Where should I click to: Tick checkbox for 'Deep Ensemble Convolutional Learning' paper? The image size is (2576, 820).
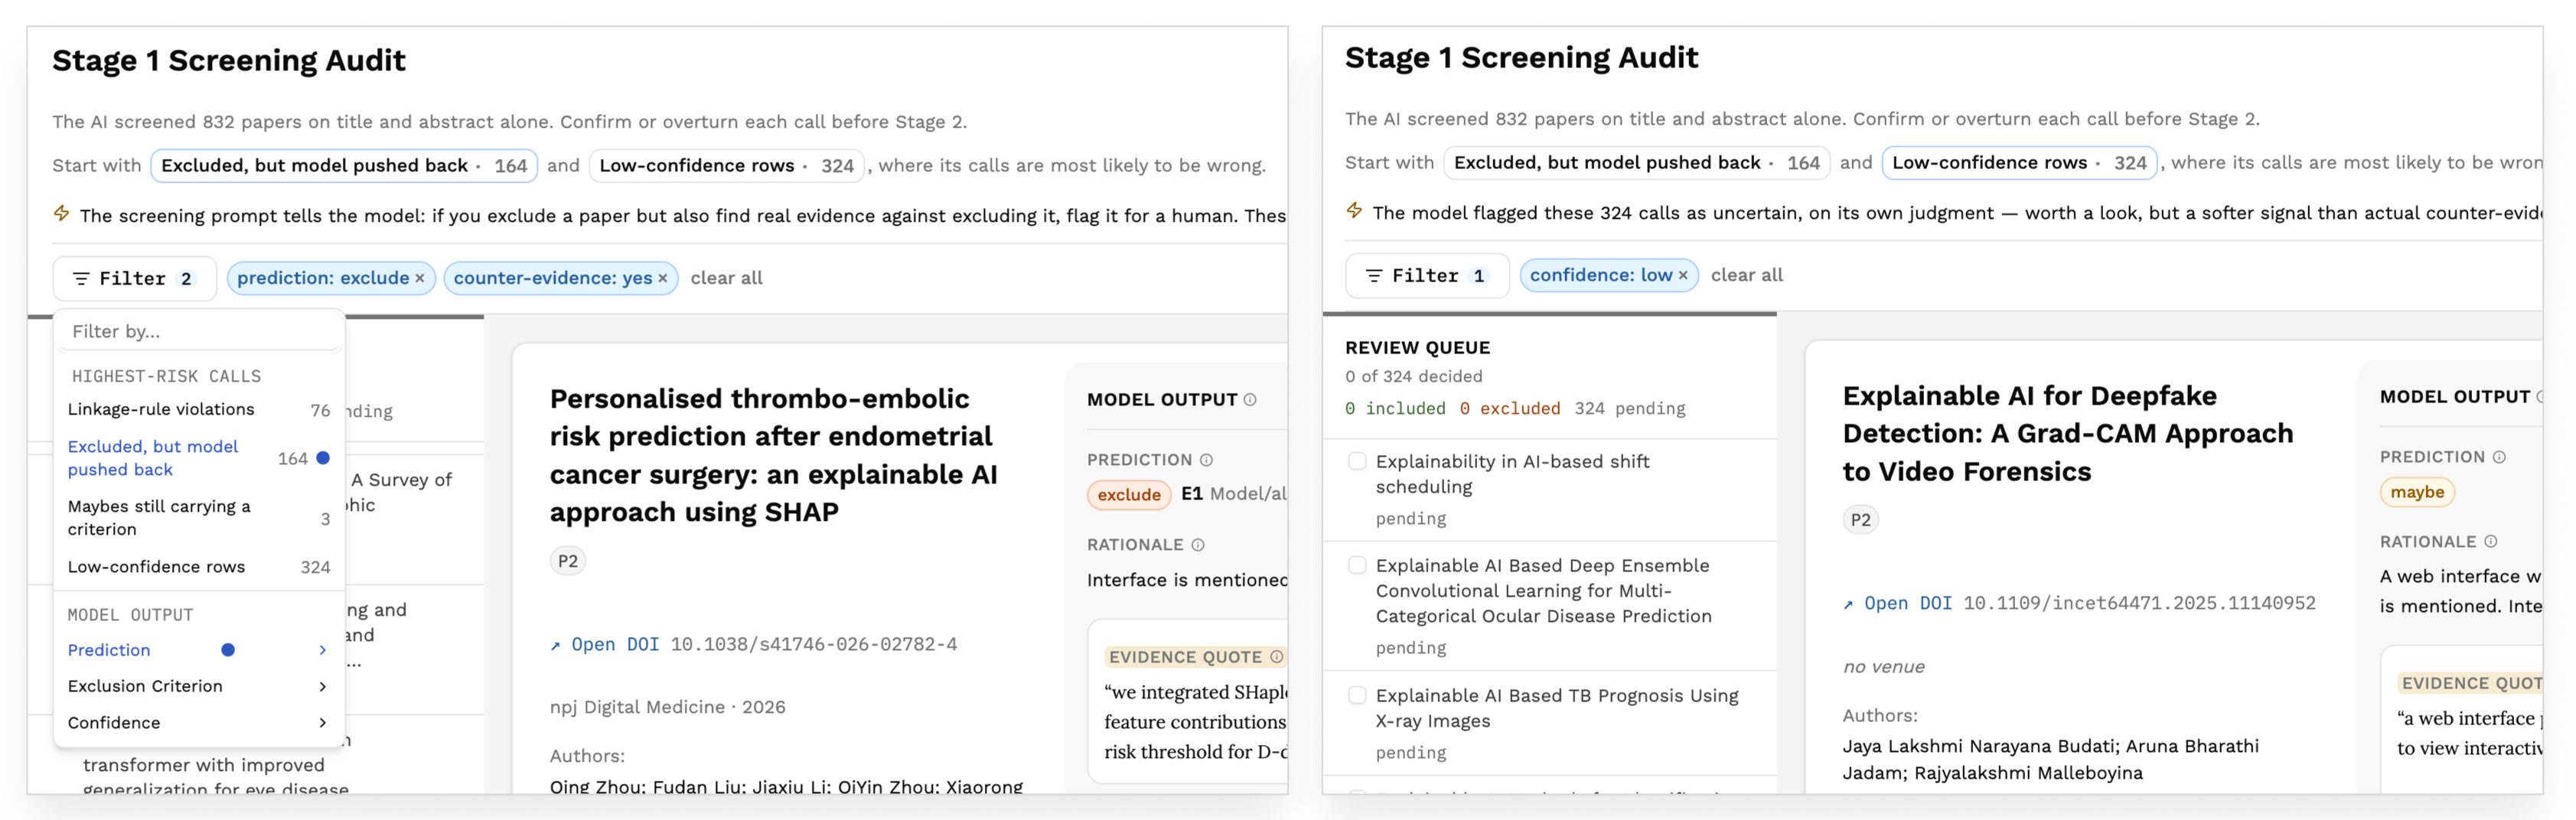click(x=1357, y=565)
